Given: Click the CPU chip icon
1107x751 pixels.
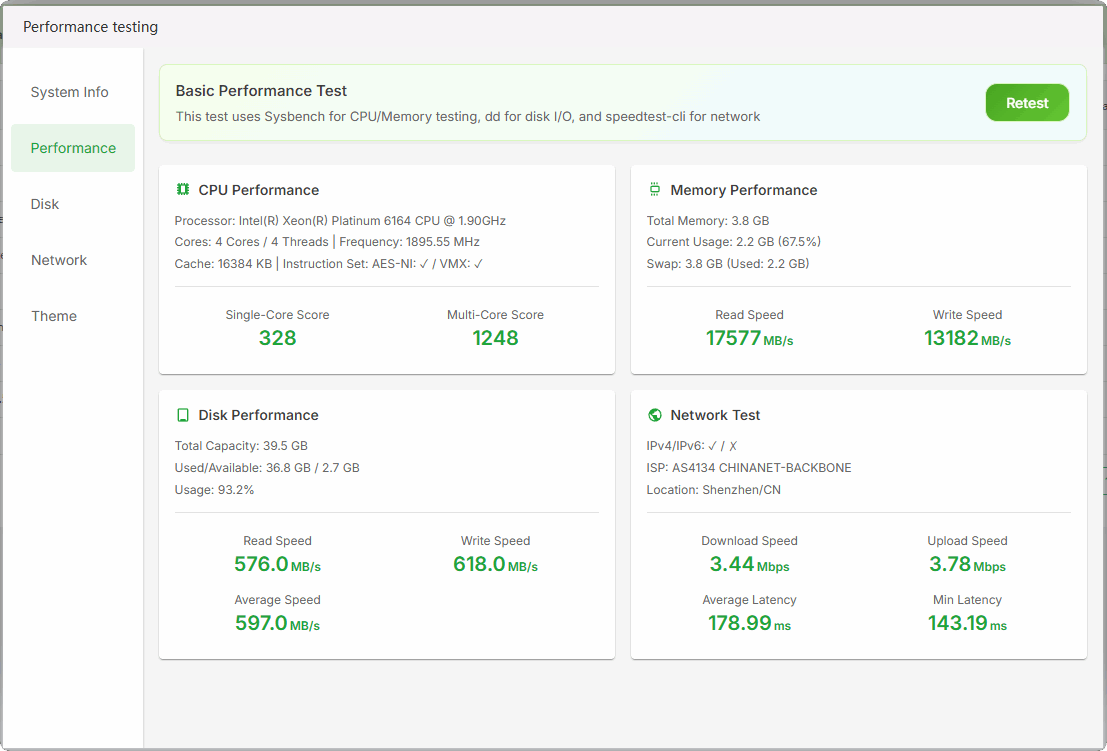Looking at the screenshot, I should coord(183,190).
